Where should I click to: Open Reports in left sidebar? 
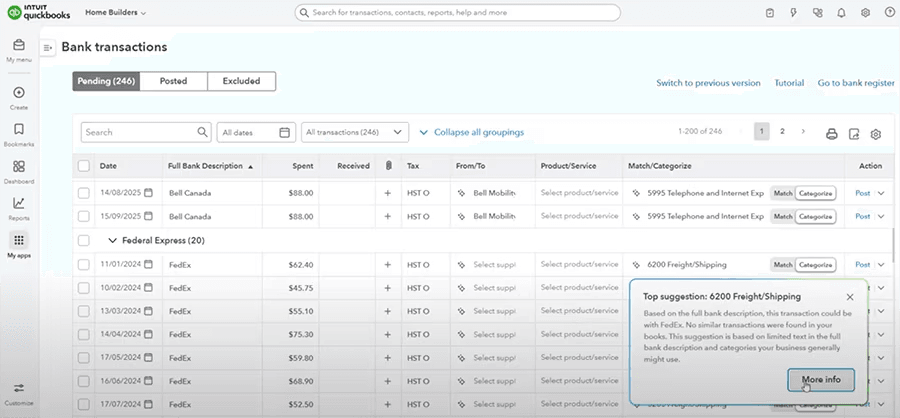click(19, 204)
